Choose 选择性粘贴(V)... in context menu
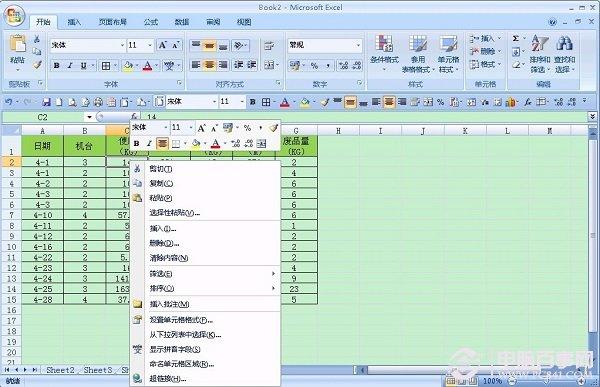The height and width of the screenshot is (387, 600). pyautogui.click(x=205, y=212)
